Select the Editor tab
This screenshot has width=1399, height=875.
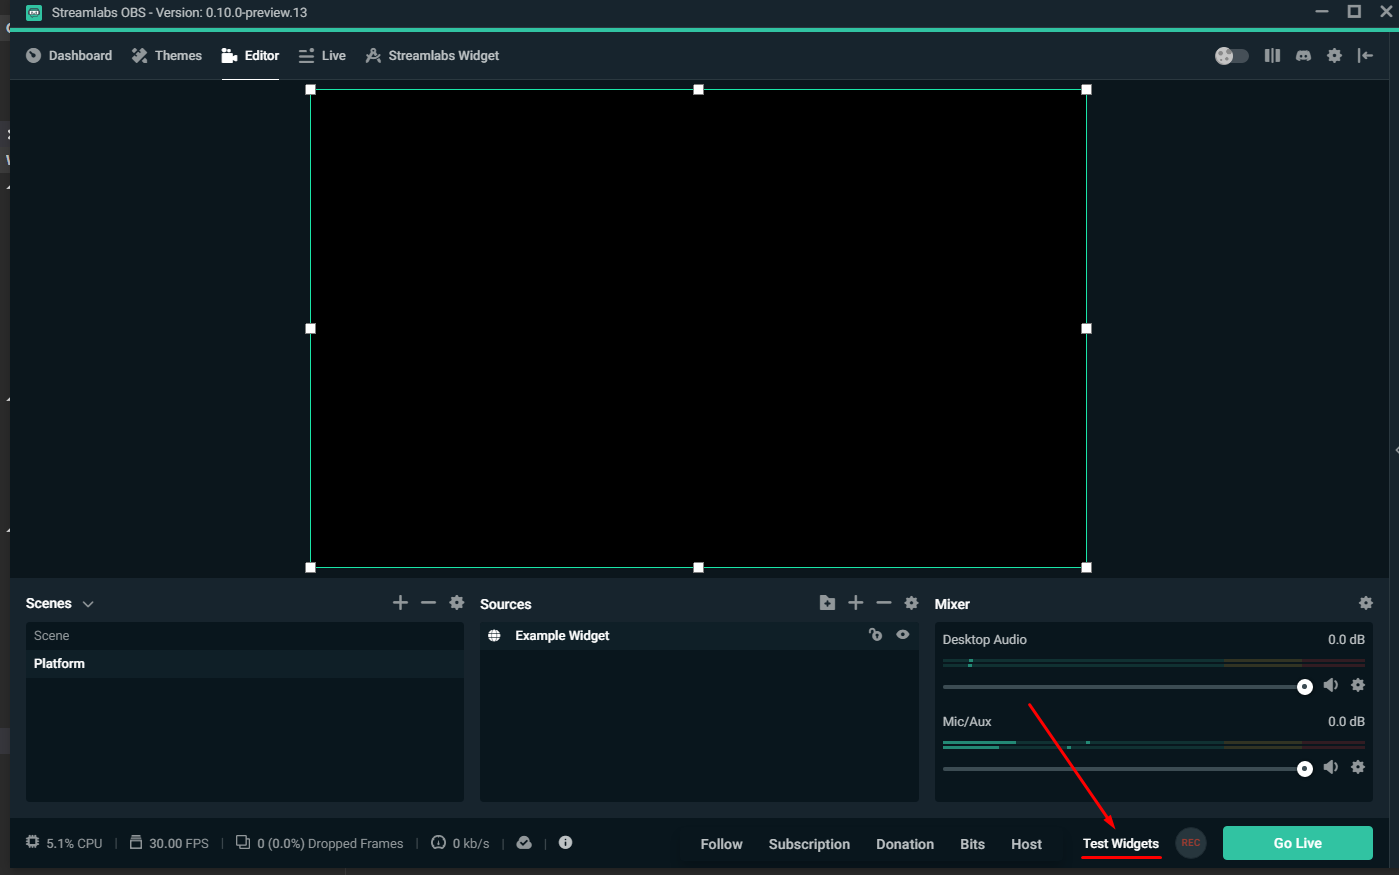250,56
